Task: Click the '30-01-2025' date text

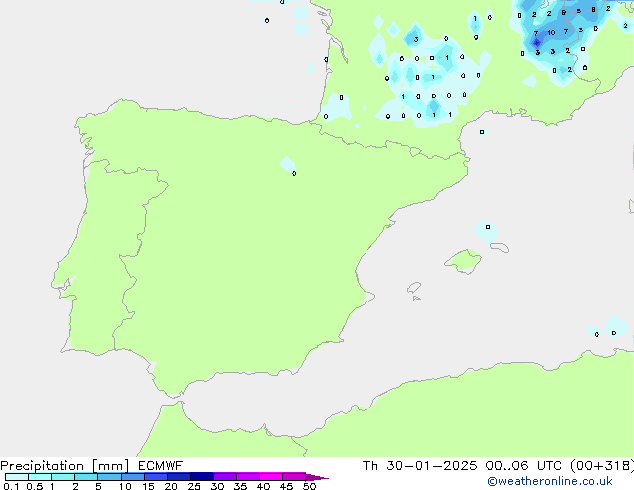Action: pos(431,466)
